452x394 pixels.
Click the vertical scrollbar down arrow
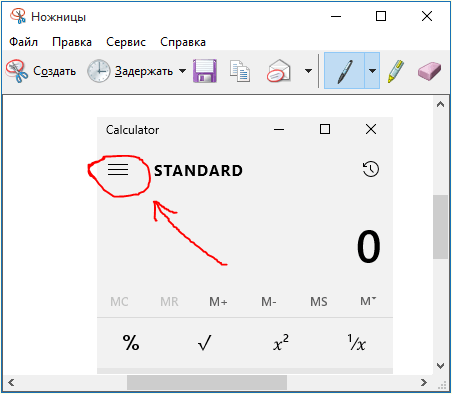(440, 366)
